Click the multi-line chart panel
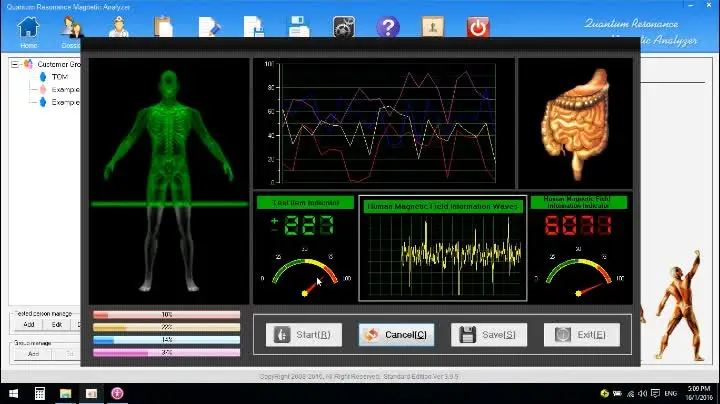The width and height of the screenshot is (720, 404). [384, 123]
